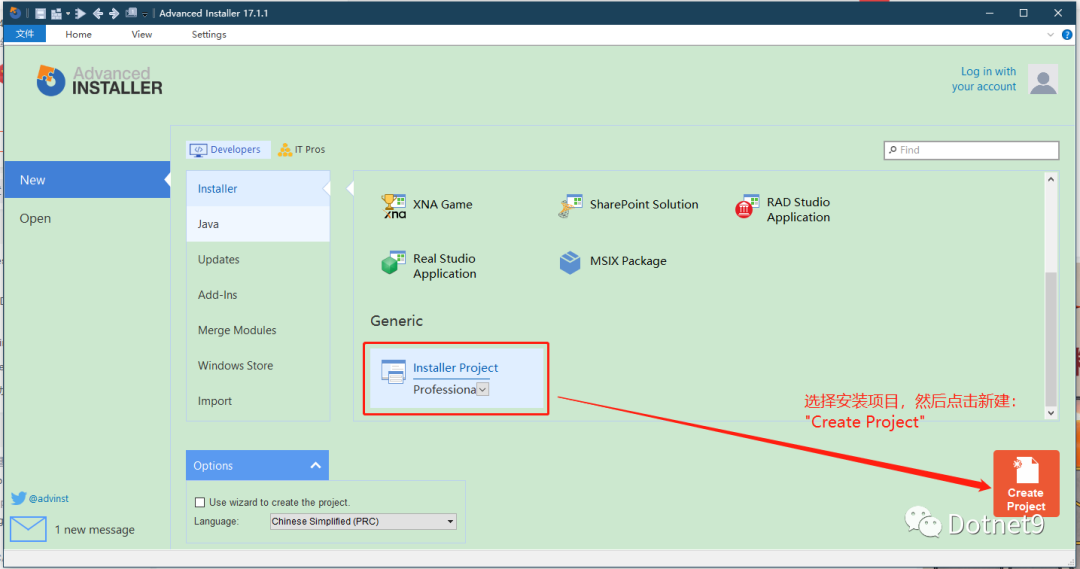This screenshot has height=569, width=1080.
Task: Select the Merge Modules category
Action: coord(258,330)
